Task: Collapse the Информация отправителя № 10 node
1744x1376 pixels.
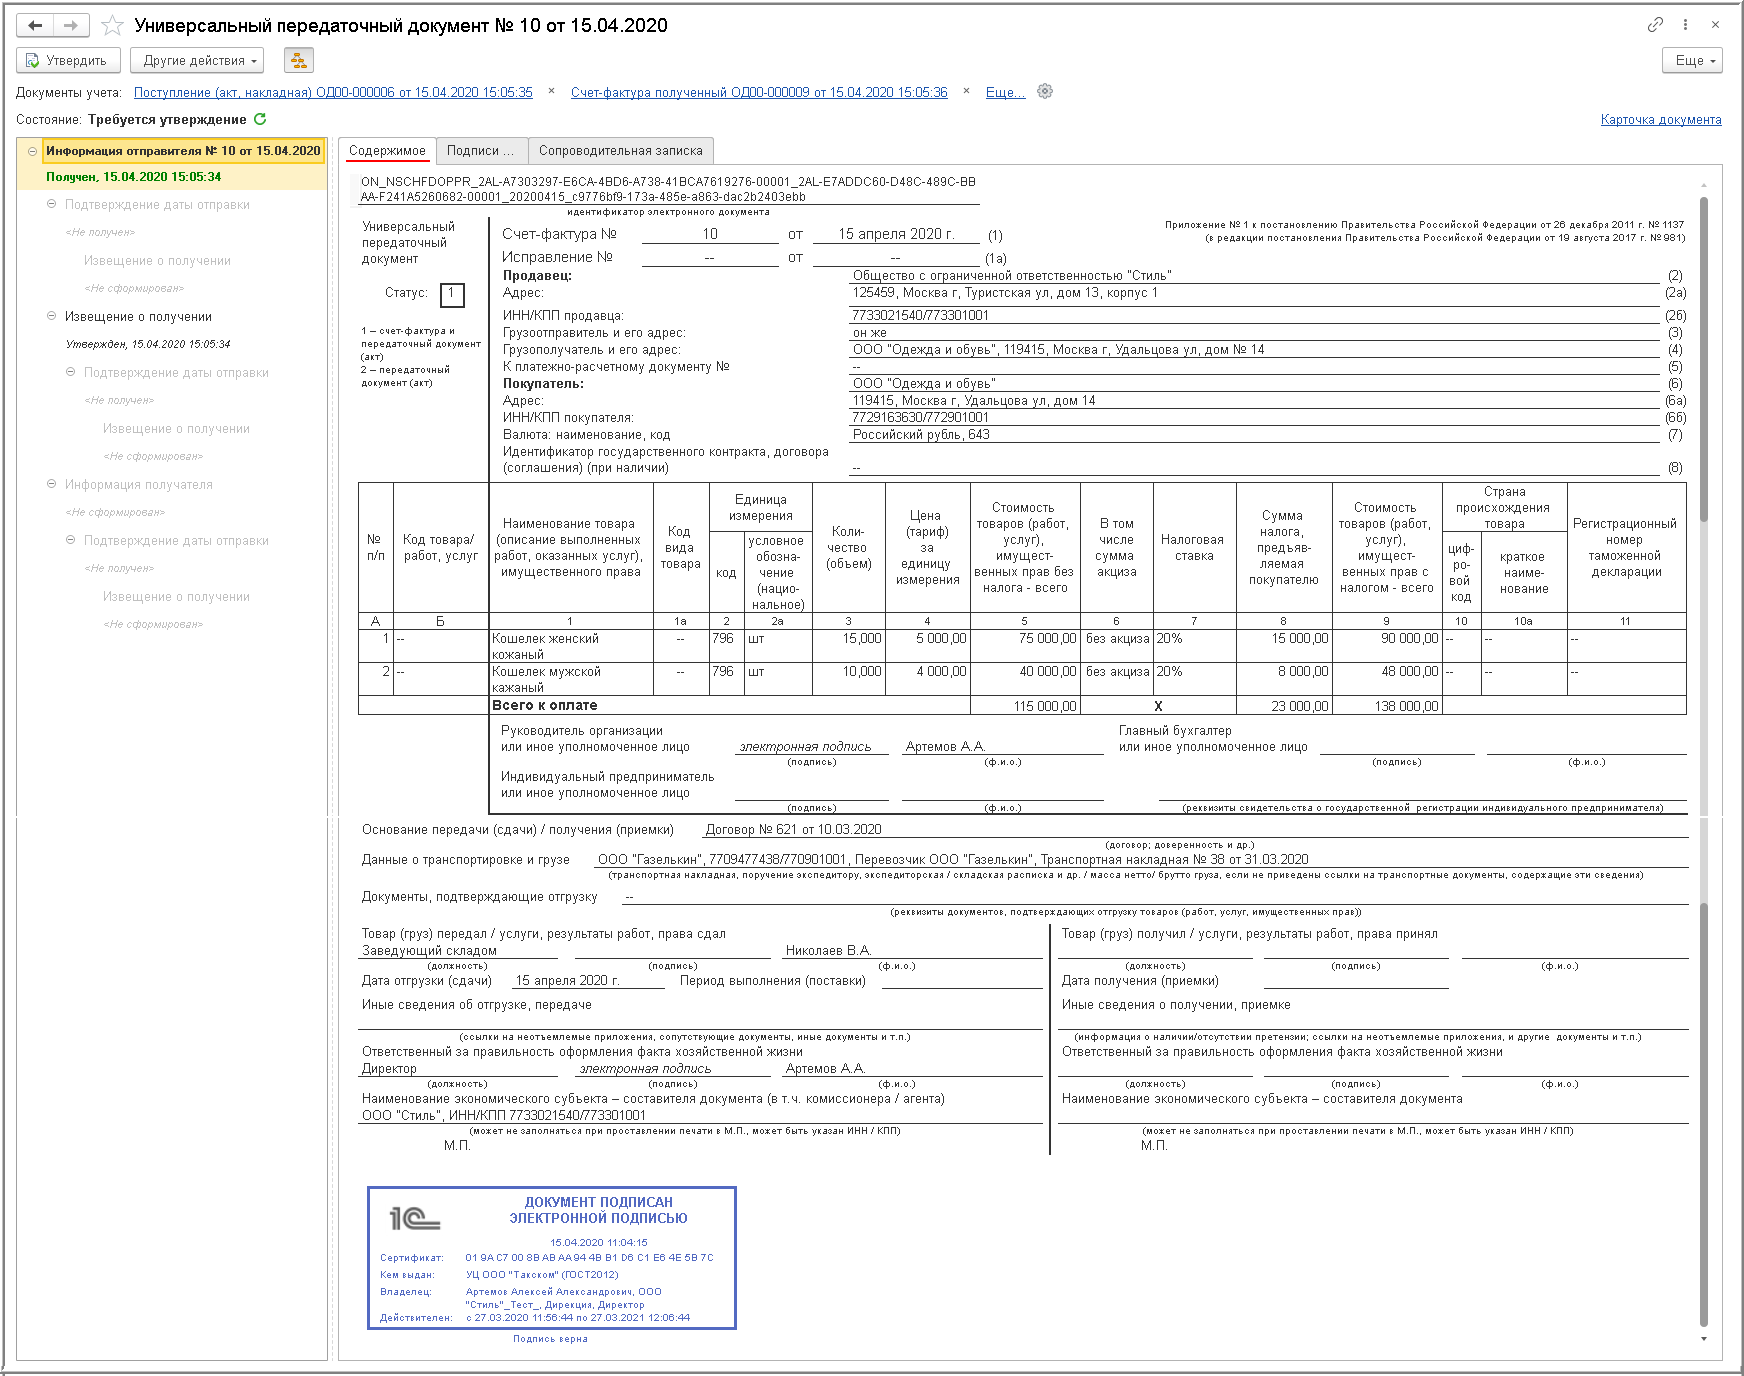Action: 32,151
